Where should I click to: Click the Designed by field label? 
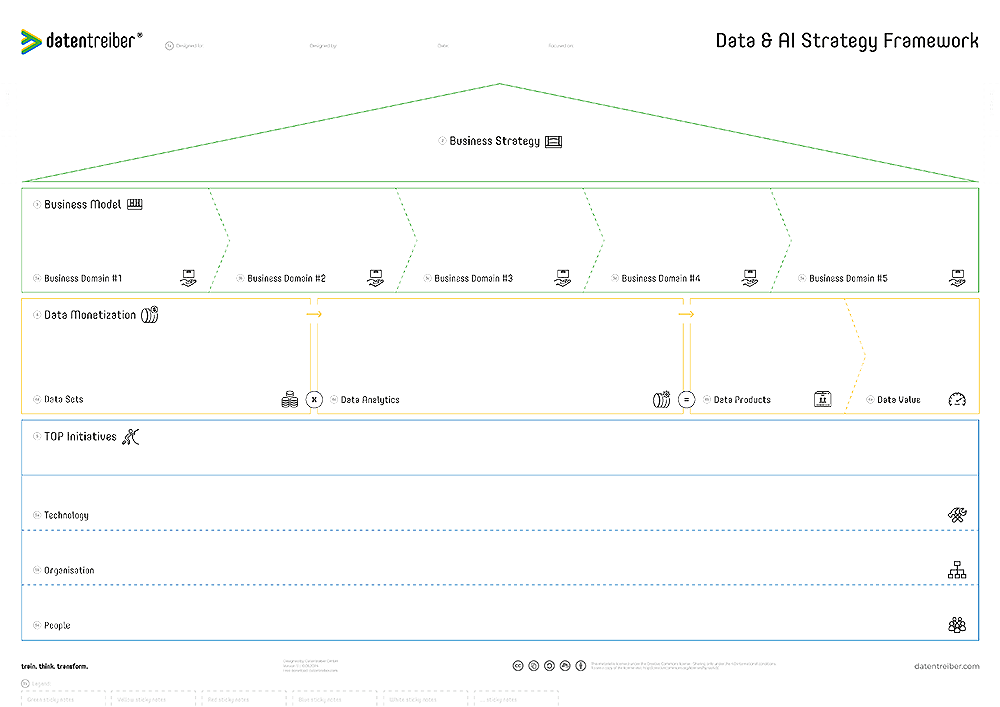pyautogui.click(x=323, y=46)
